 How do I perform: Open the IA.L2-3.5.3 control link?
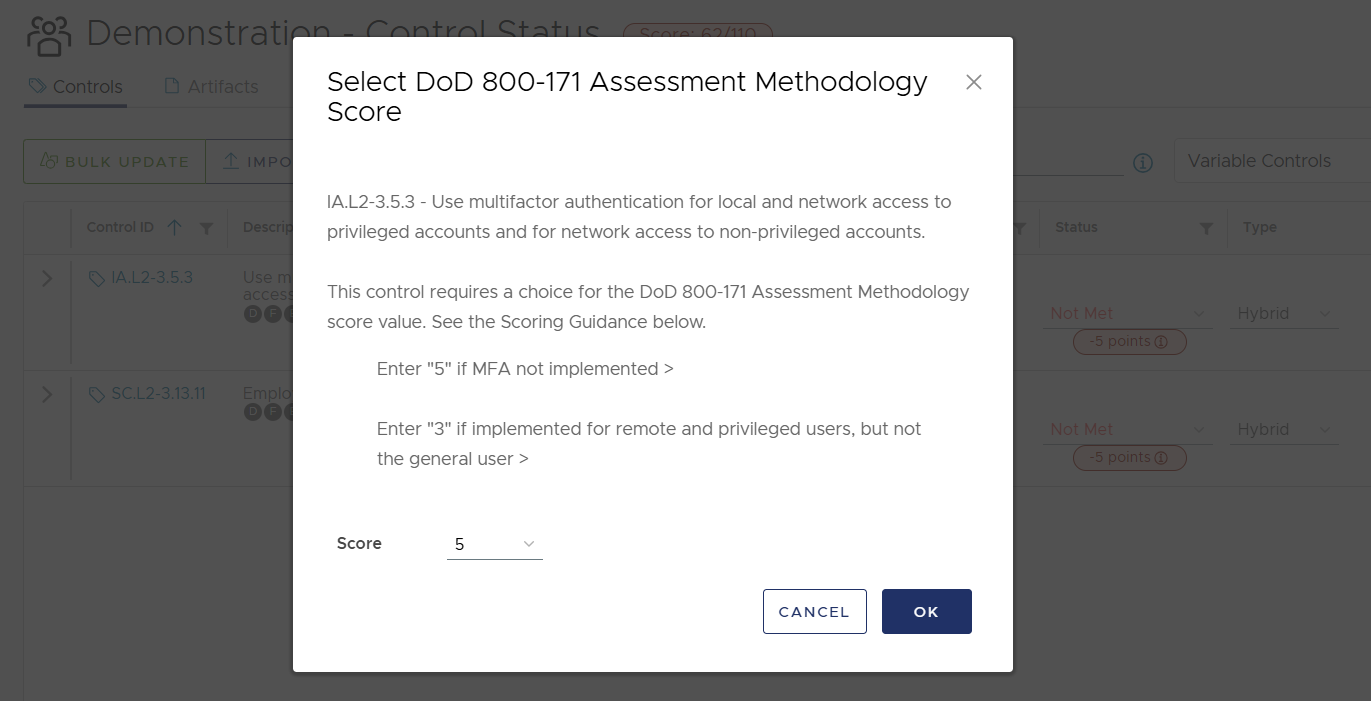point(151,278)
